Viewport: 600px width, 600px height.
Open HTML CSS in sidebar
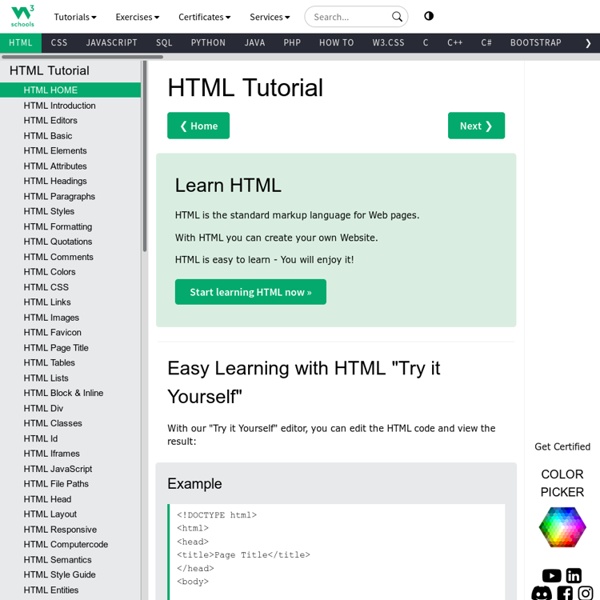(70, 287)
